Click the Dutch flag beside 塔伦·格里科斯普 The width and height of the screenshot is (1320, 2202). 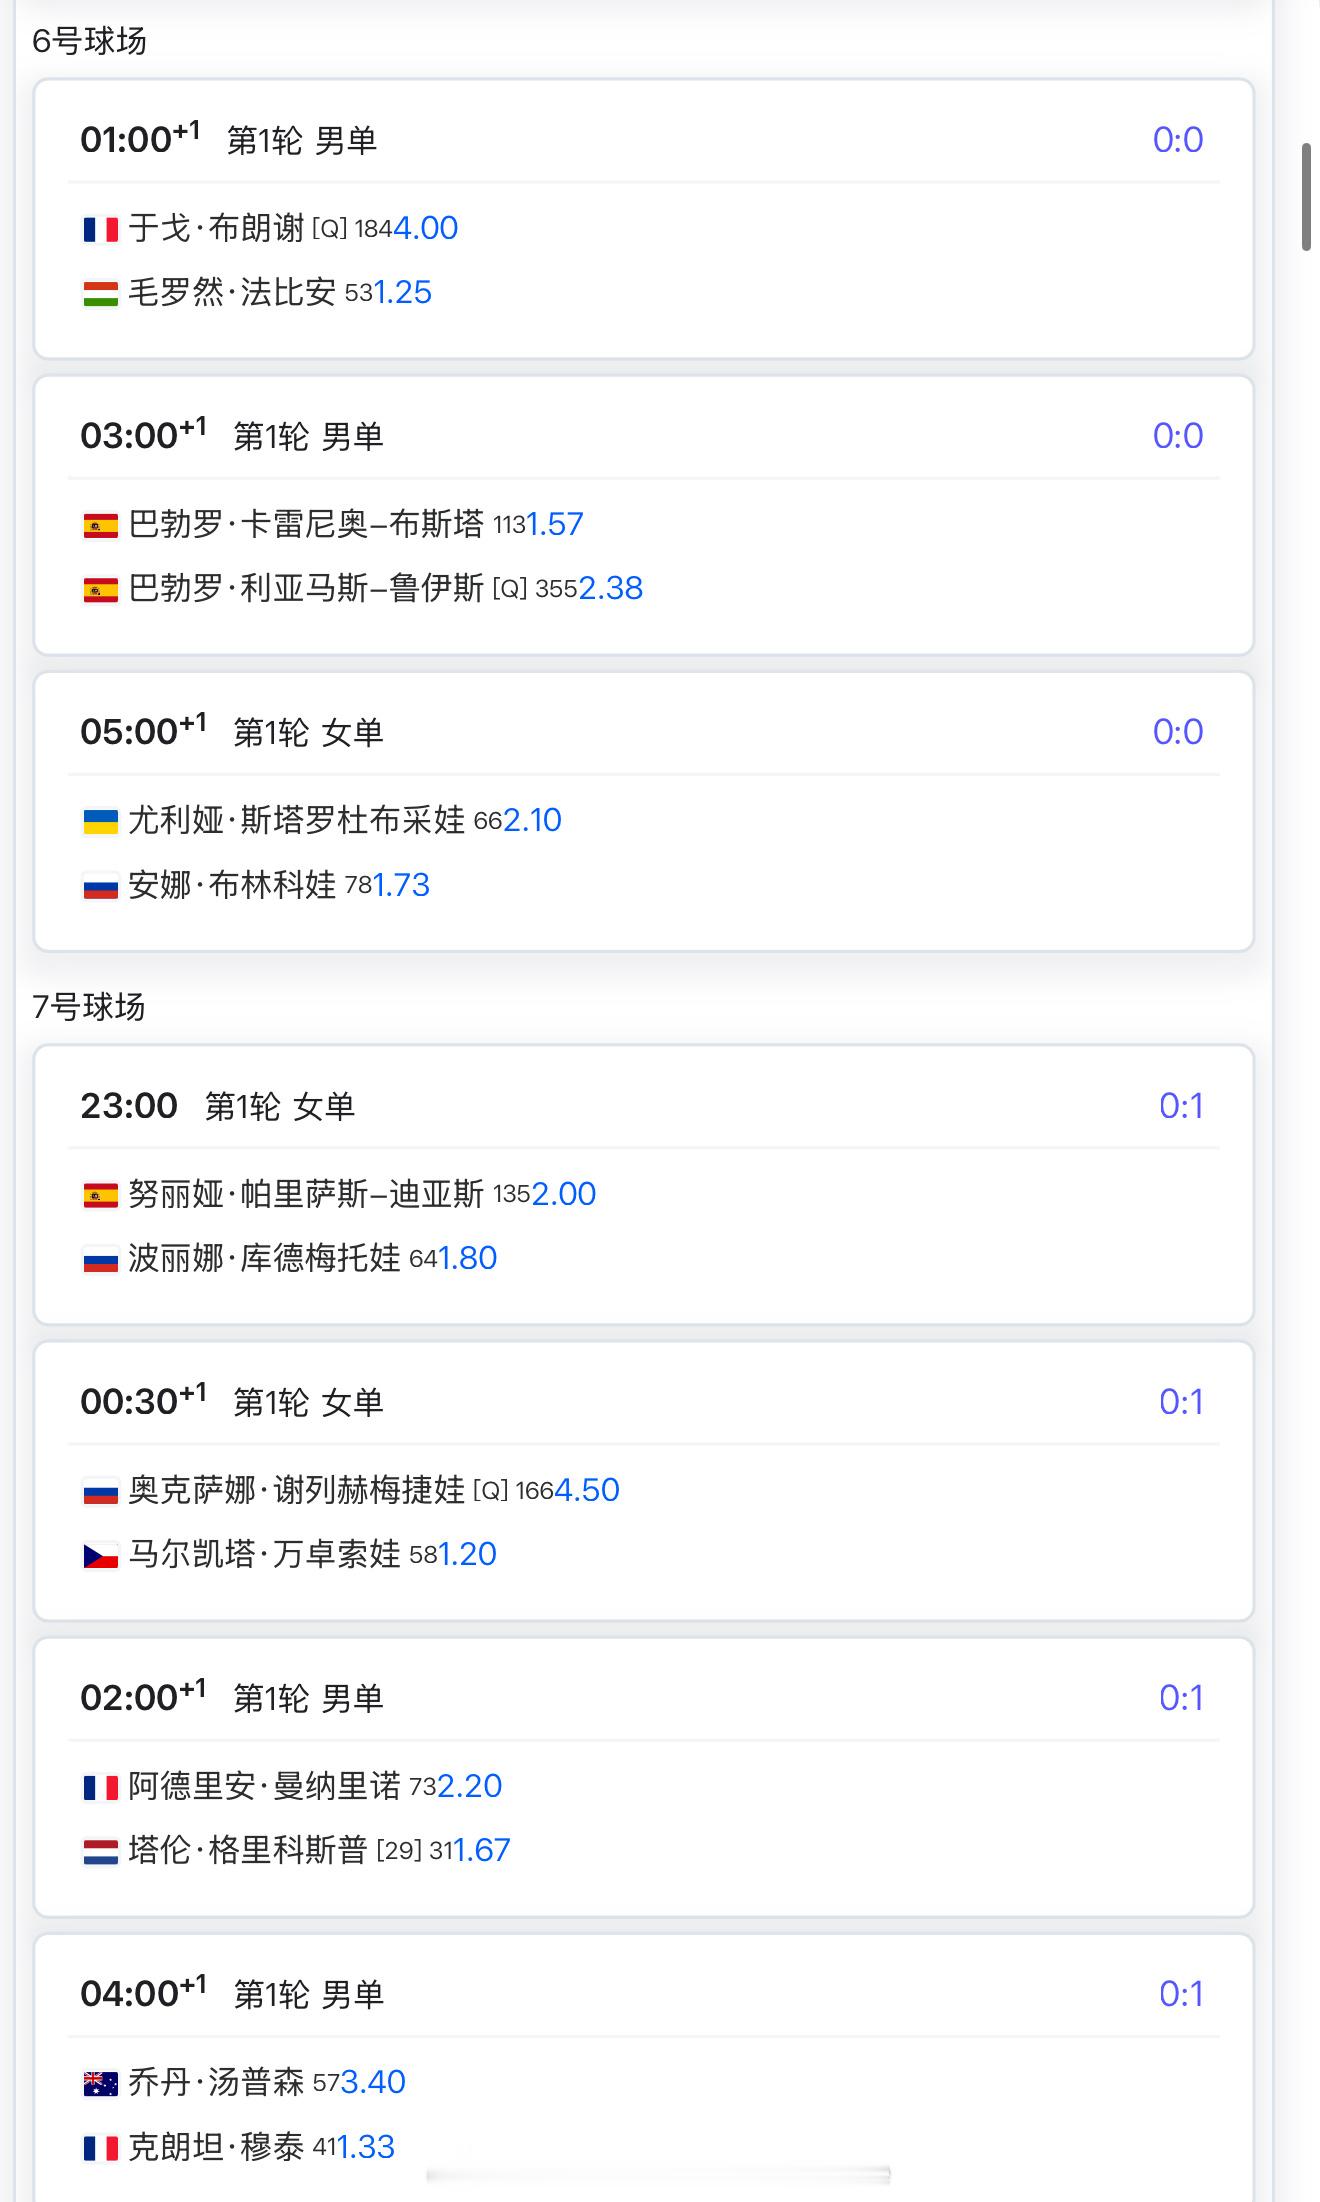pos(100,1852)
